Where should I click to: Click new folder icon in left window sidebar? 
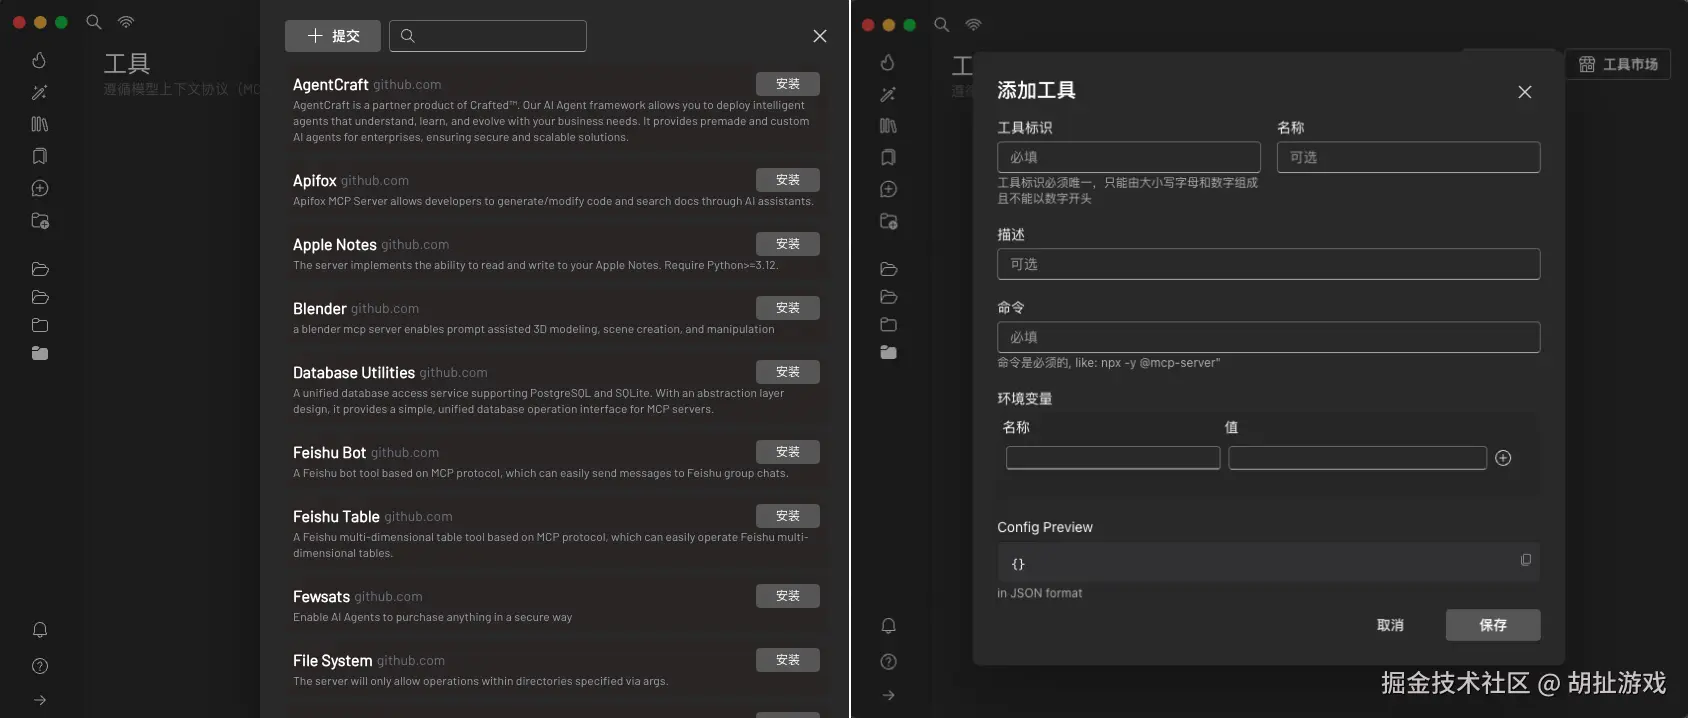click(40, 221)
